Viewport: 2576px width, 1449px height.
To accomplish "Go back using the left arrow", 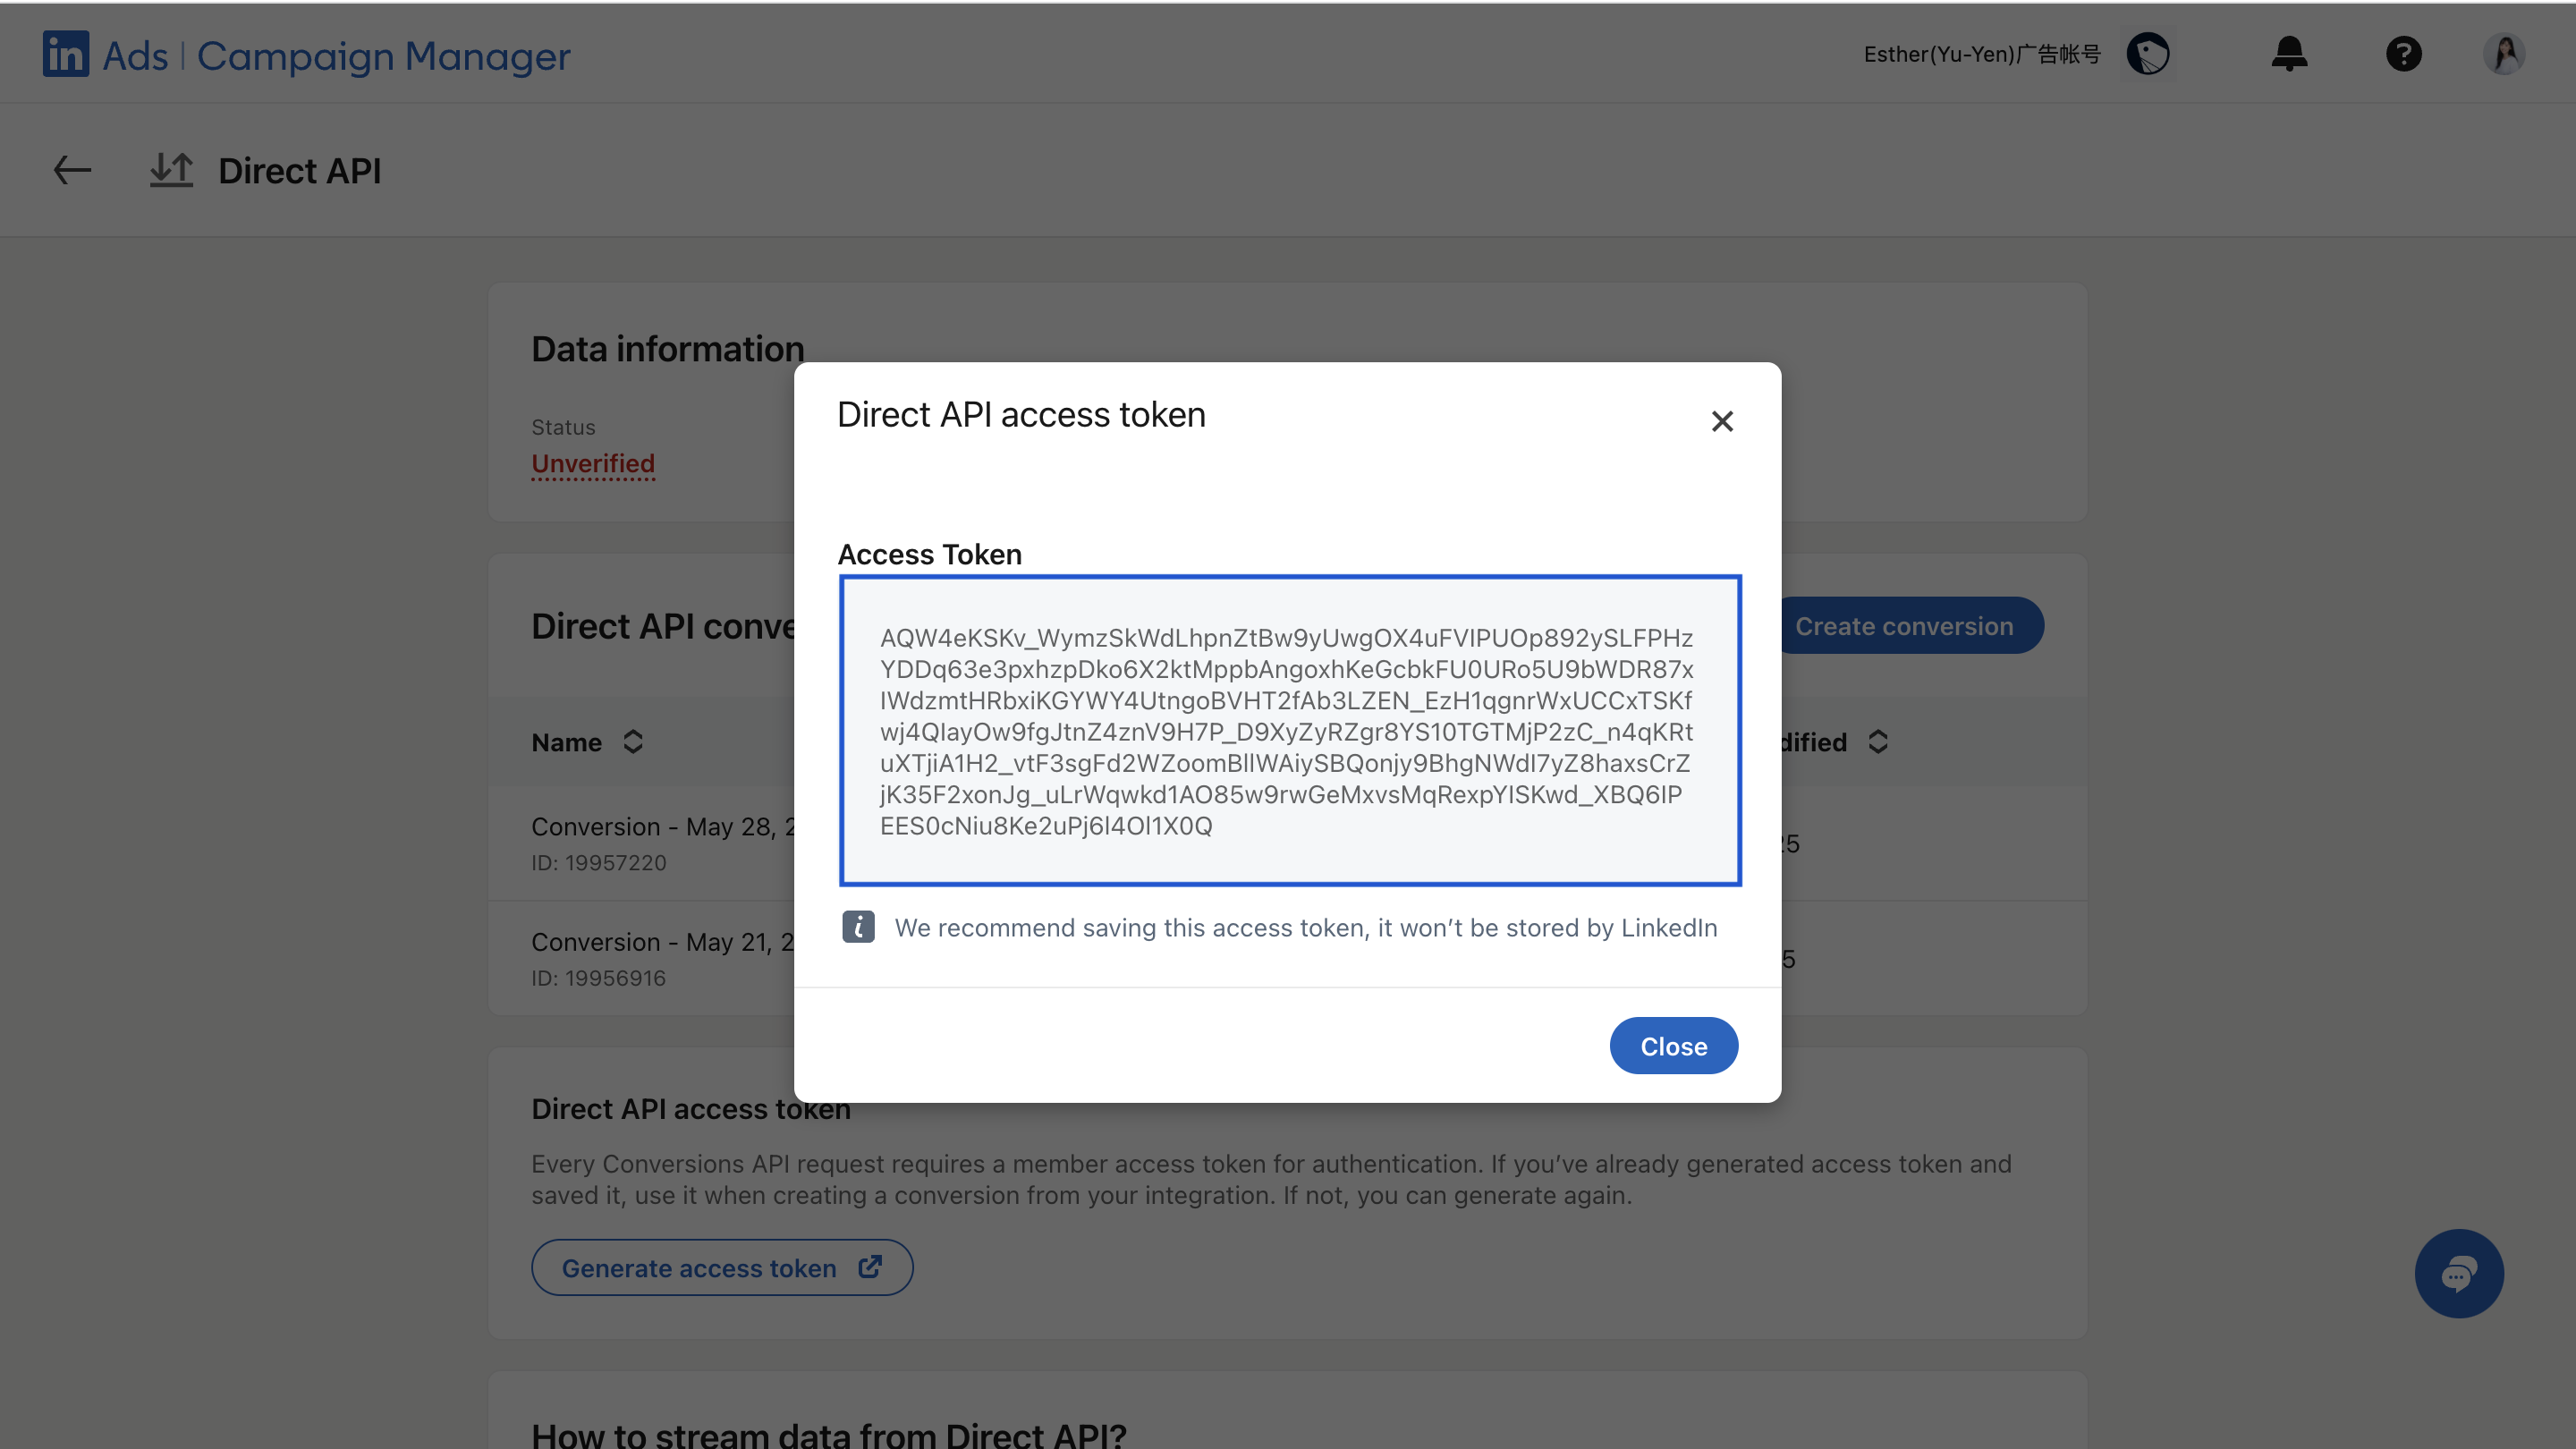I will [72, 170].
